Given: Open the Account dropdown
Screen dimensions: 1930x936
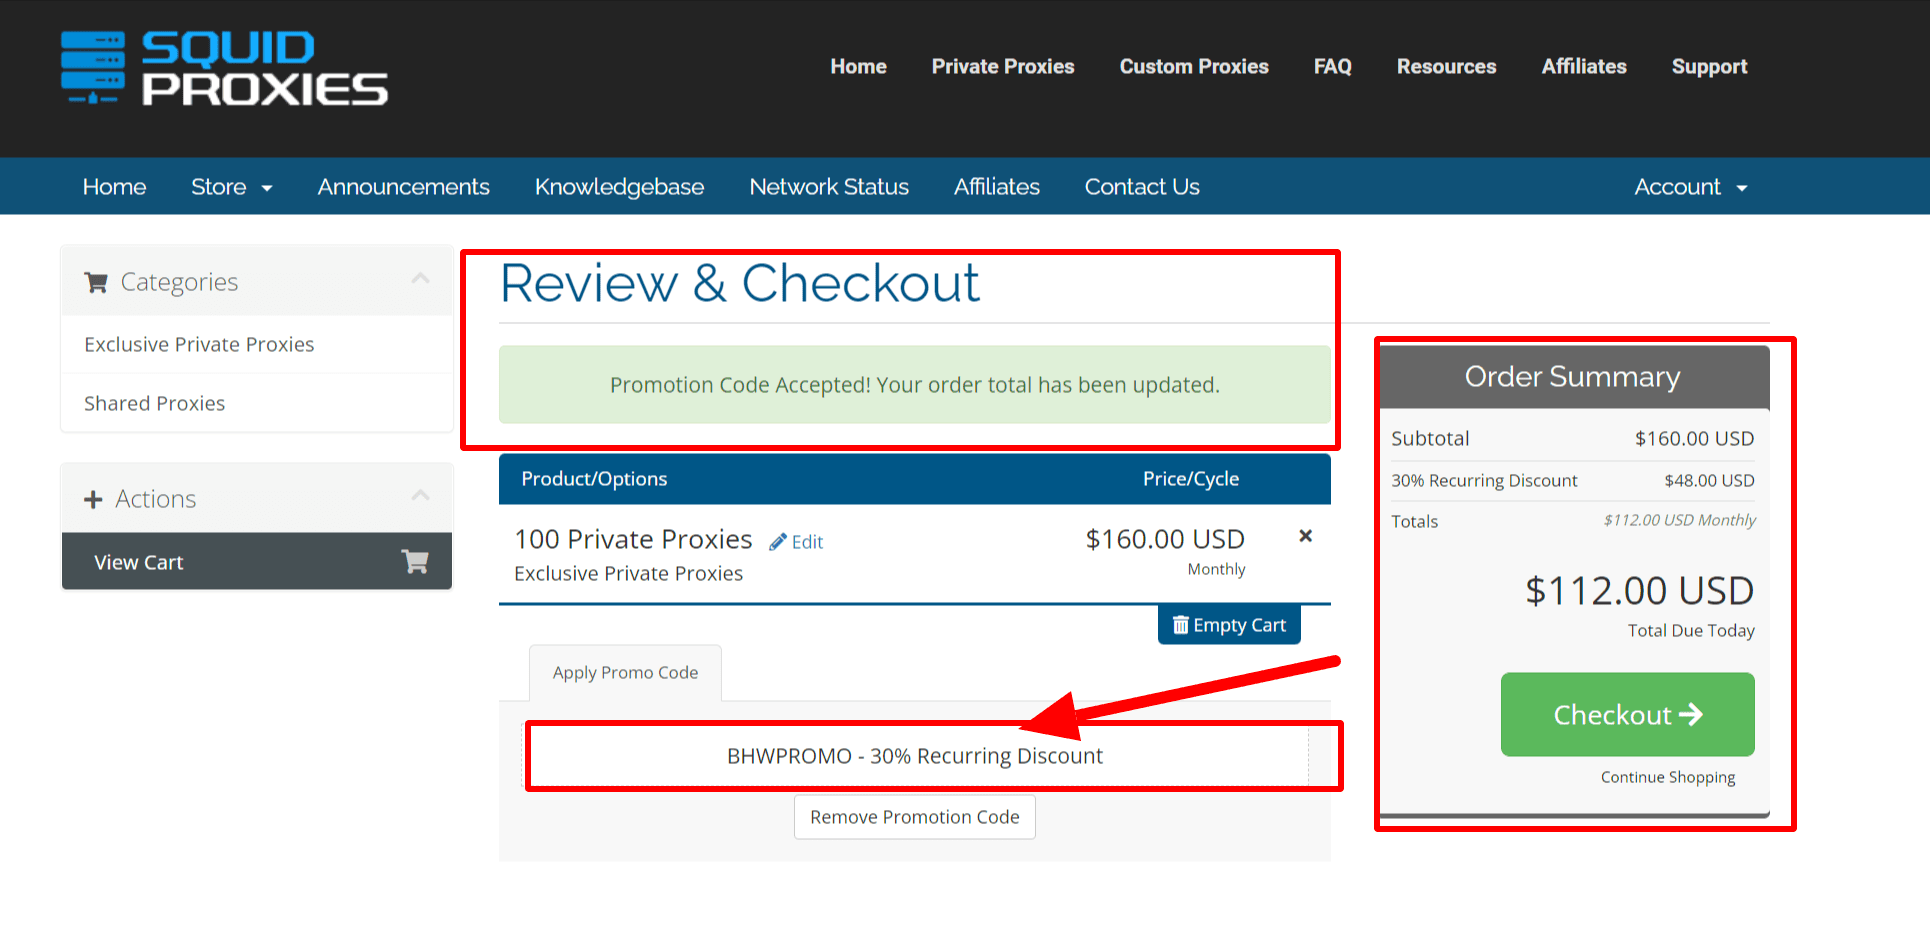Looking at the screenshot, I should pyautogui.click(x=1690, y=186).
